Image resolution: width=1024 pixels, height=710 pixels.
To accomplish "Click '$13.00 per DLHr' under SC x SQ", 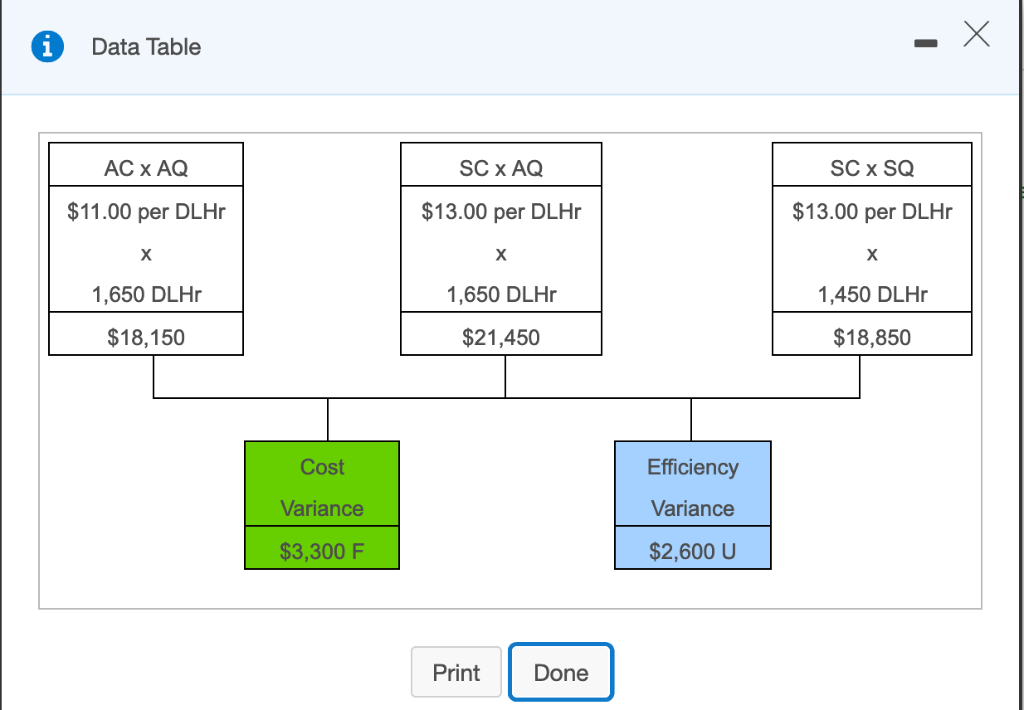I will (x=872, y=212).
